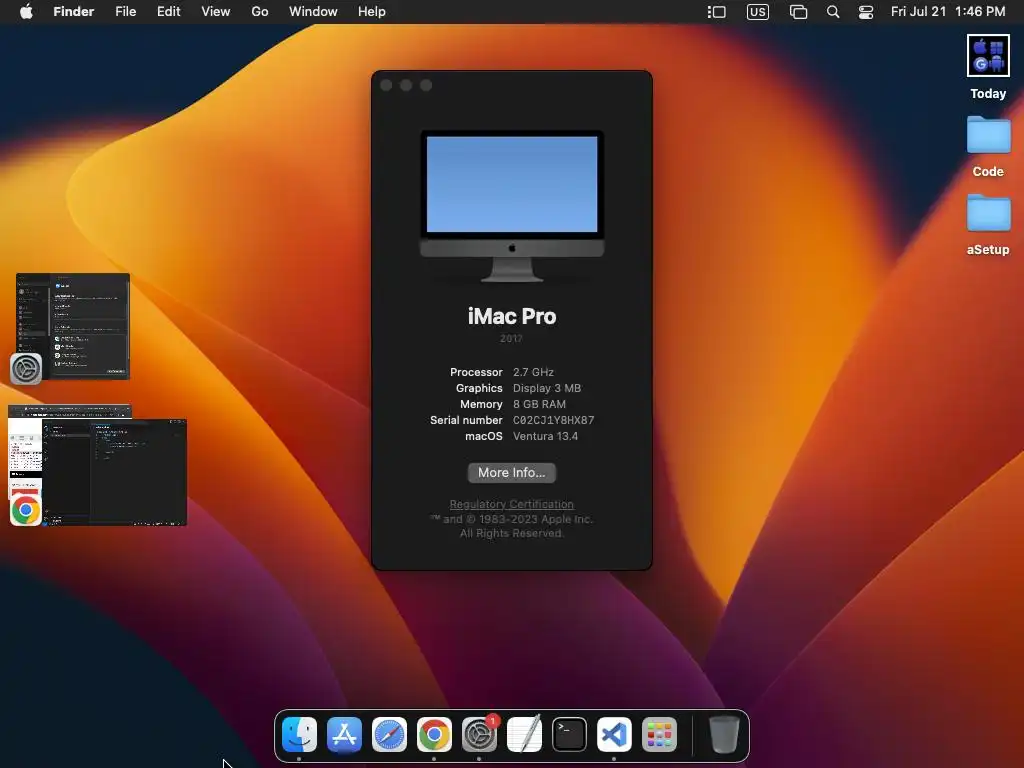The width and height of the screenshot is (1024, 768).
Task: Click the System Settings icon in Stage Manager
Action: pyautogui.click(x=26, y=369)
